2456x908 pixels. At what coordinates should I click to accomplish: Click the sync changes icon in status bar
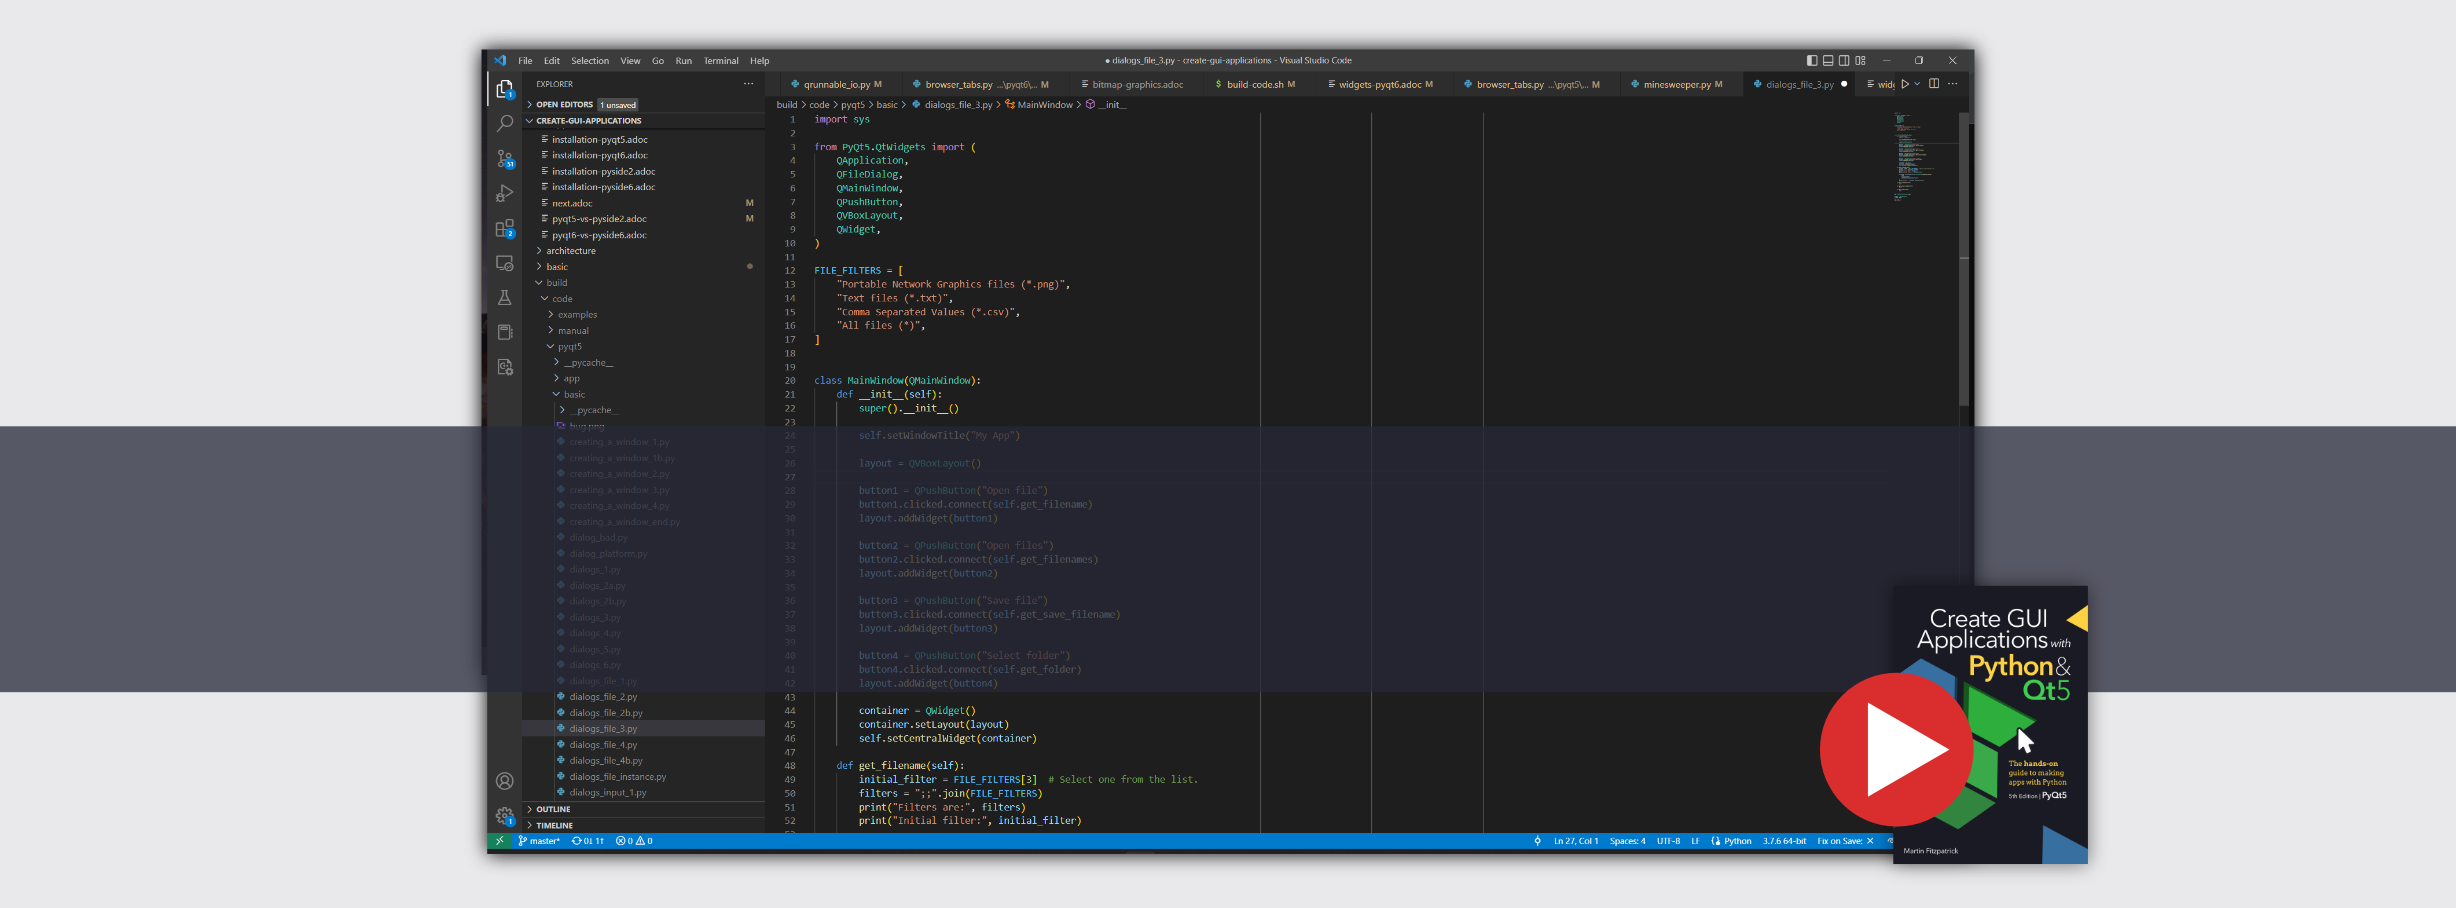[588, 841]
